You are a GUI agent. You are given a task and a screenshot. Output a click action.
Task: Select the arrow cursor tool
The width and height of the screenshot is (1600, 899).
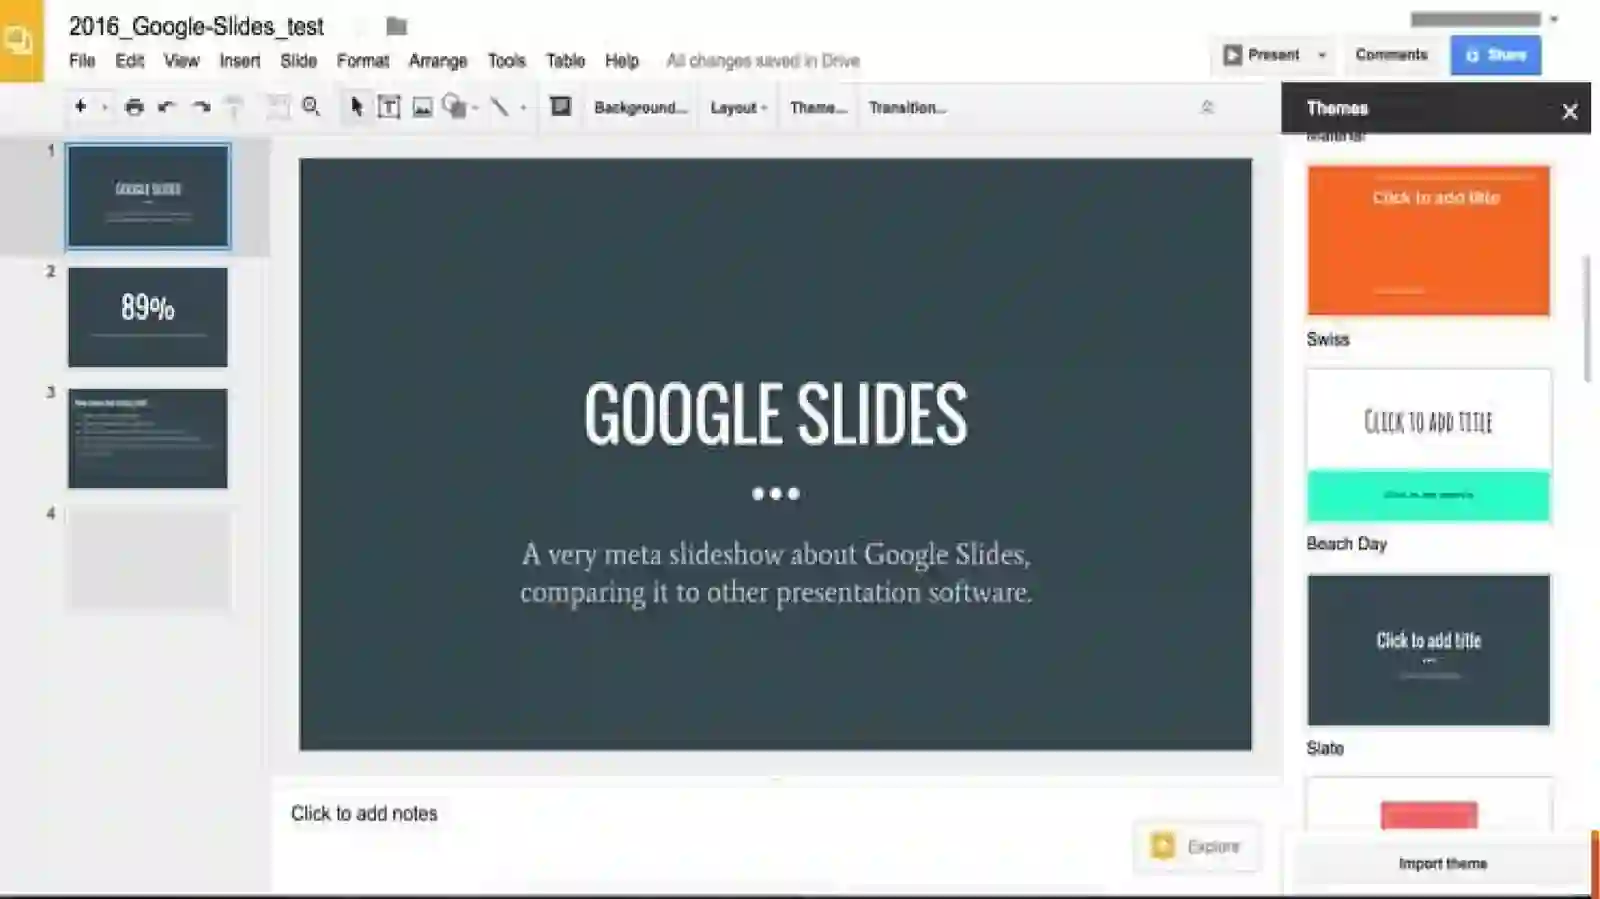point(356,107)
